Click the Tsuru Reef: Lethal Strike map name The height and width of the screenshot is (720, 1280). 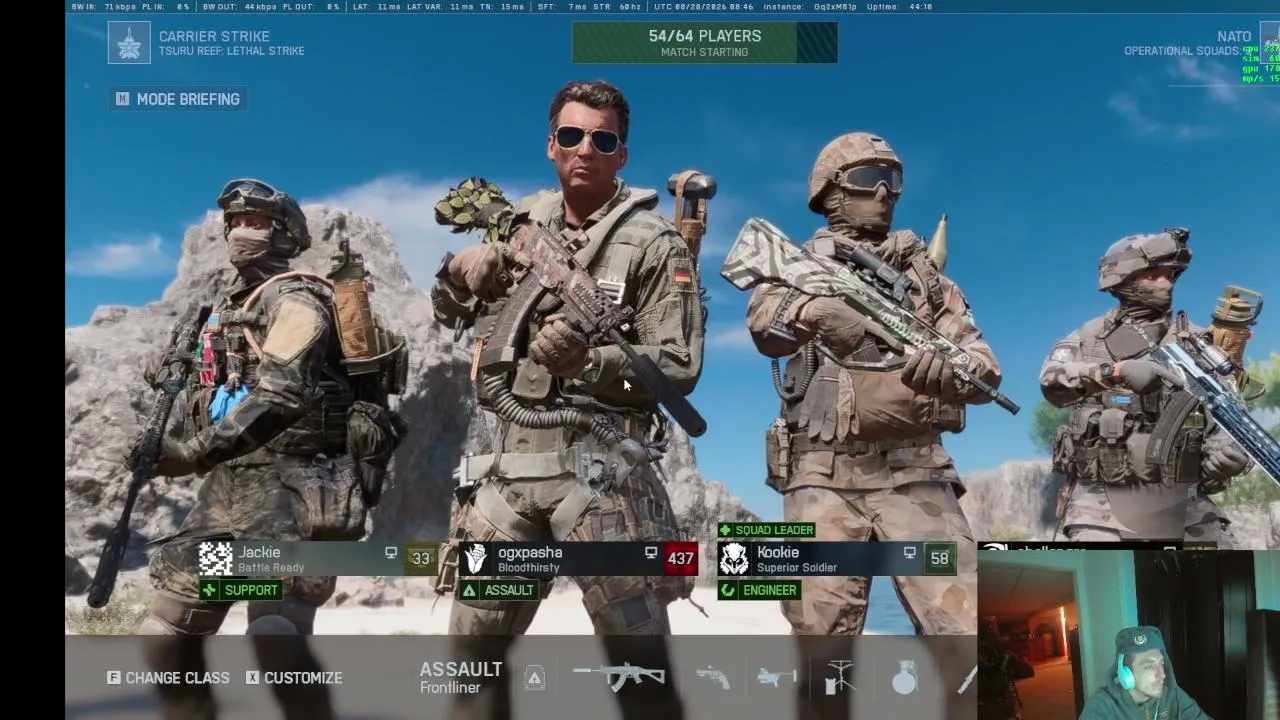click(x=232, y=51)
